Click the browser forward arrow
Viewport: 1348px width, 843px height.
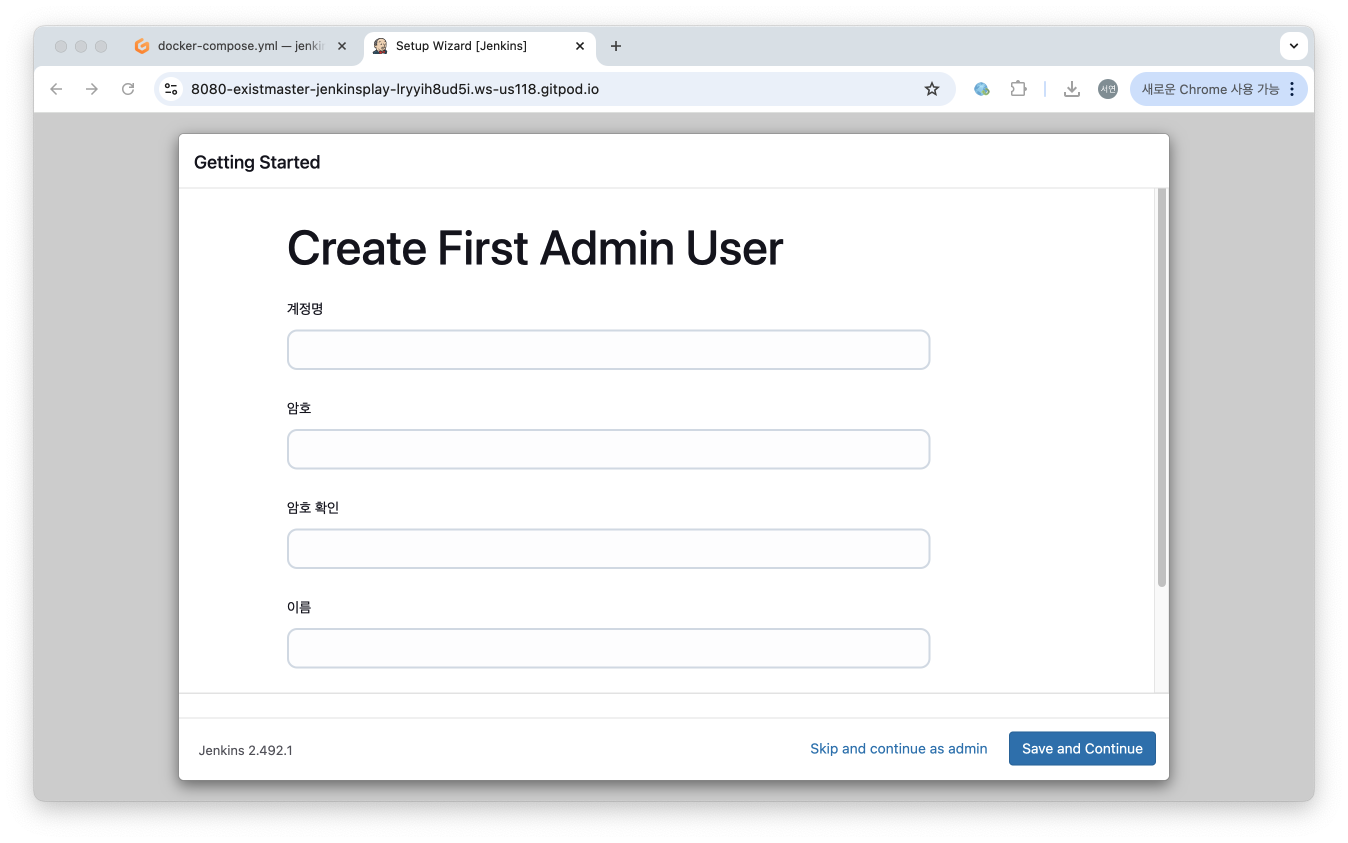(x=92, y=89)
